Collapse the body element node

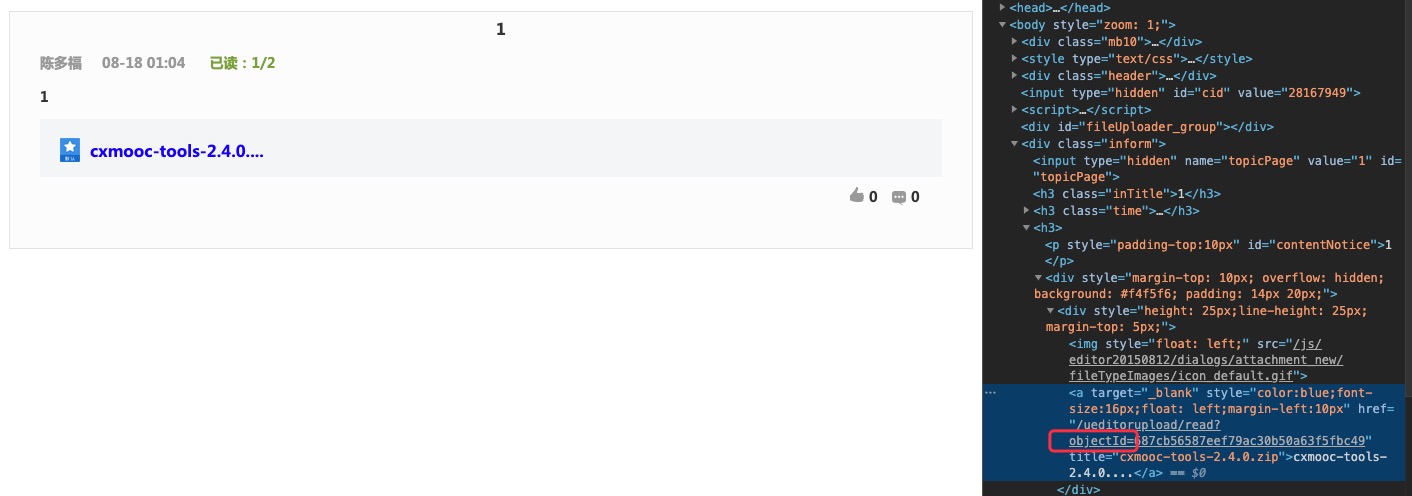(1003, 25)
